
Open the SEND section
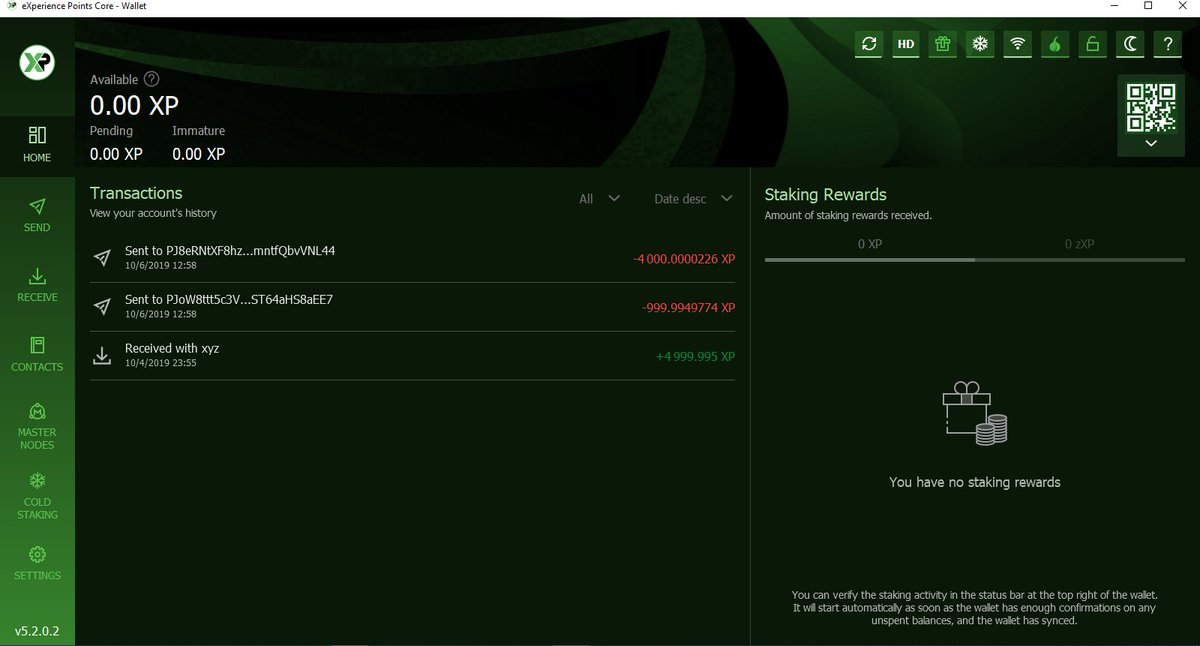pyautogui.click(x=37, y=214)
